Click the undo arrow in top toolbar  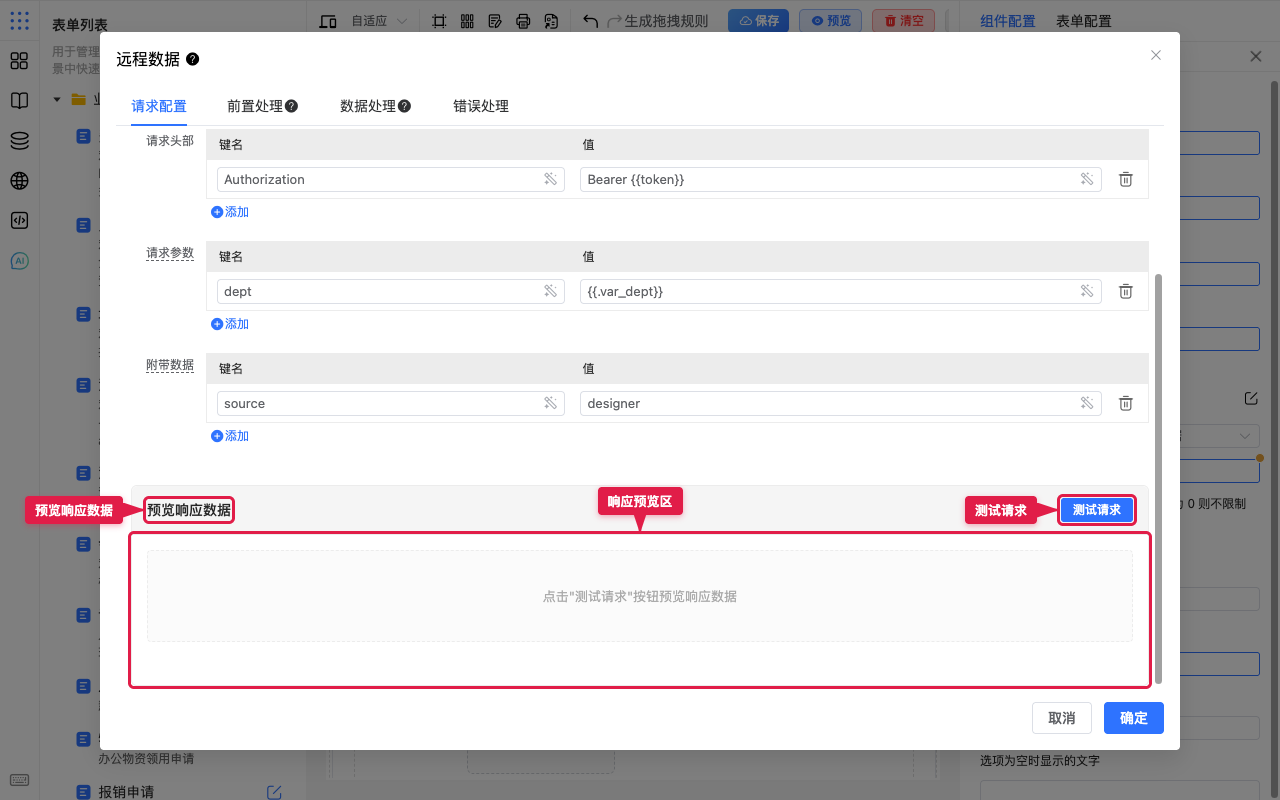click(591, 21)
